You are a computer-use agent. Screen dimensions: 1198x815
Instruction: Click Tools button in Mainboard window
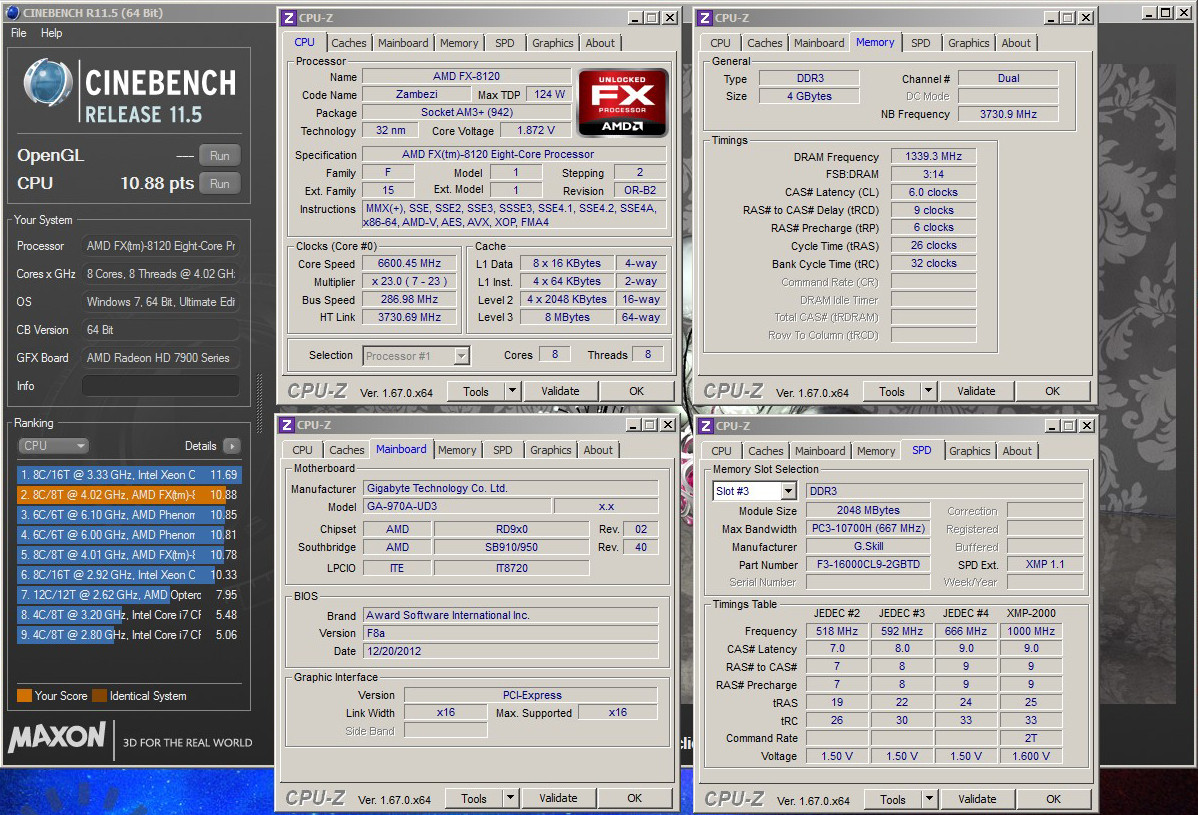474,798
